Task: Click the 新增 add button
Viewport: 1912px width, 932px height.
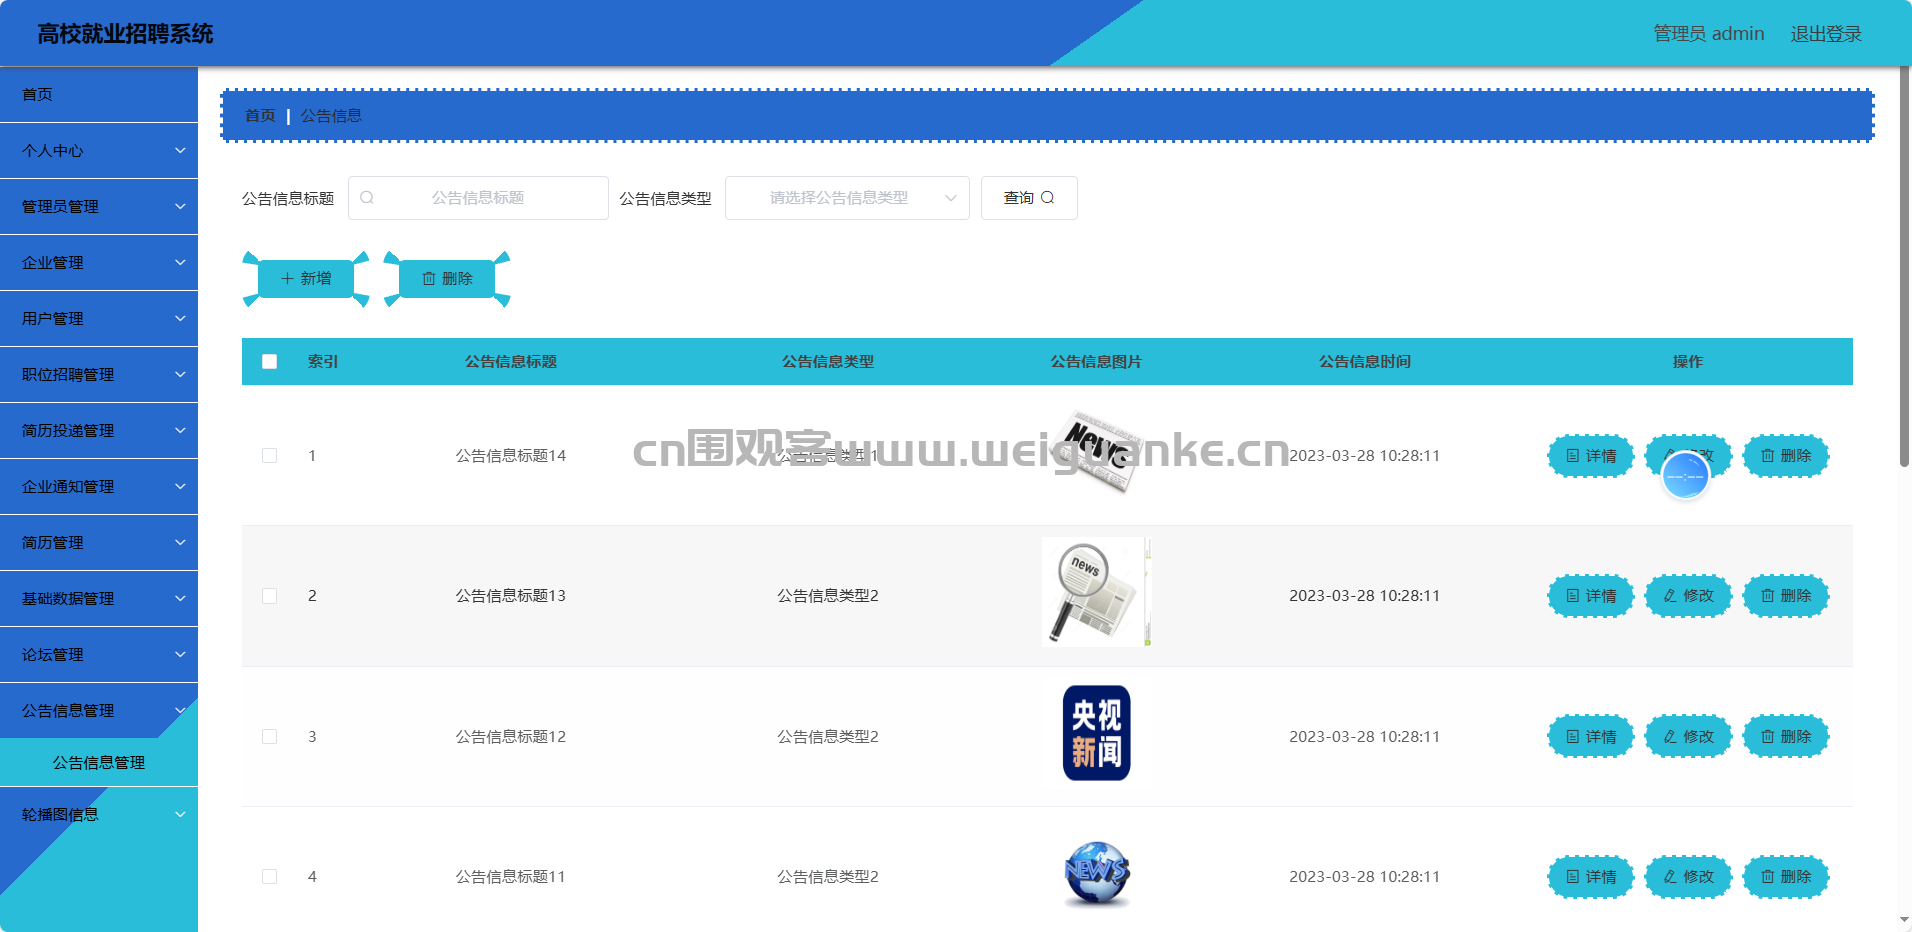Action: coord(306,279)
